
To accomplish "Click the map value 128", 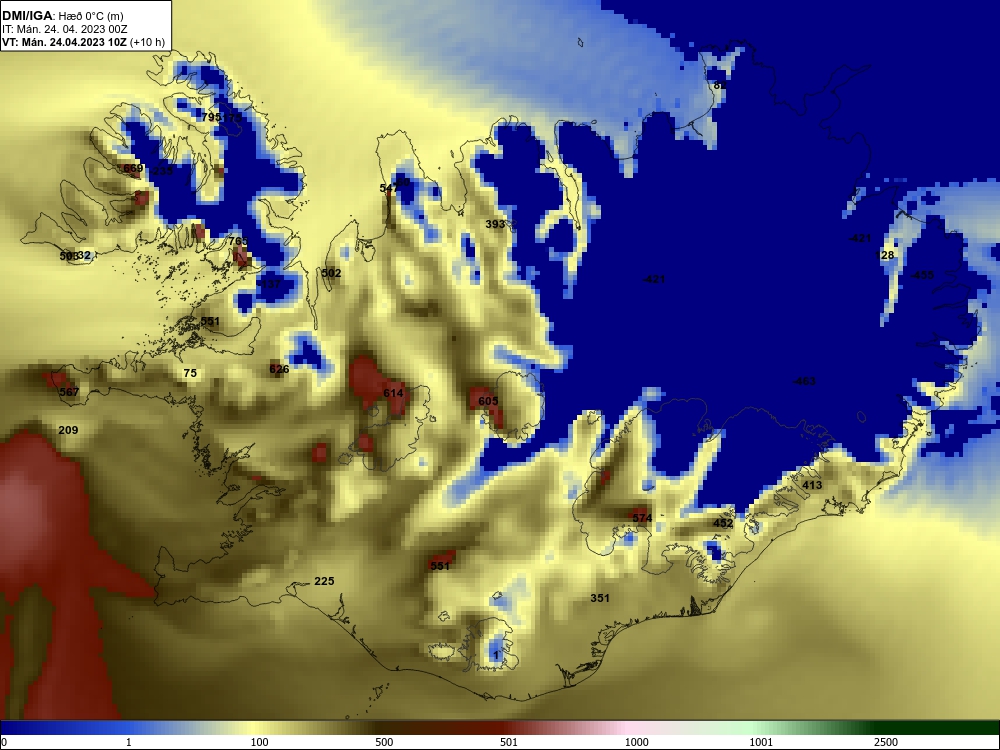I will [x=886, y=255].
